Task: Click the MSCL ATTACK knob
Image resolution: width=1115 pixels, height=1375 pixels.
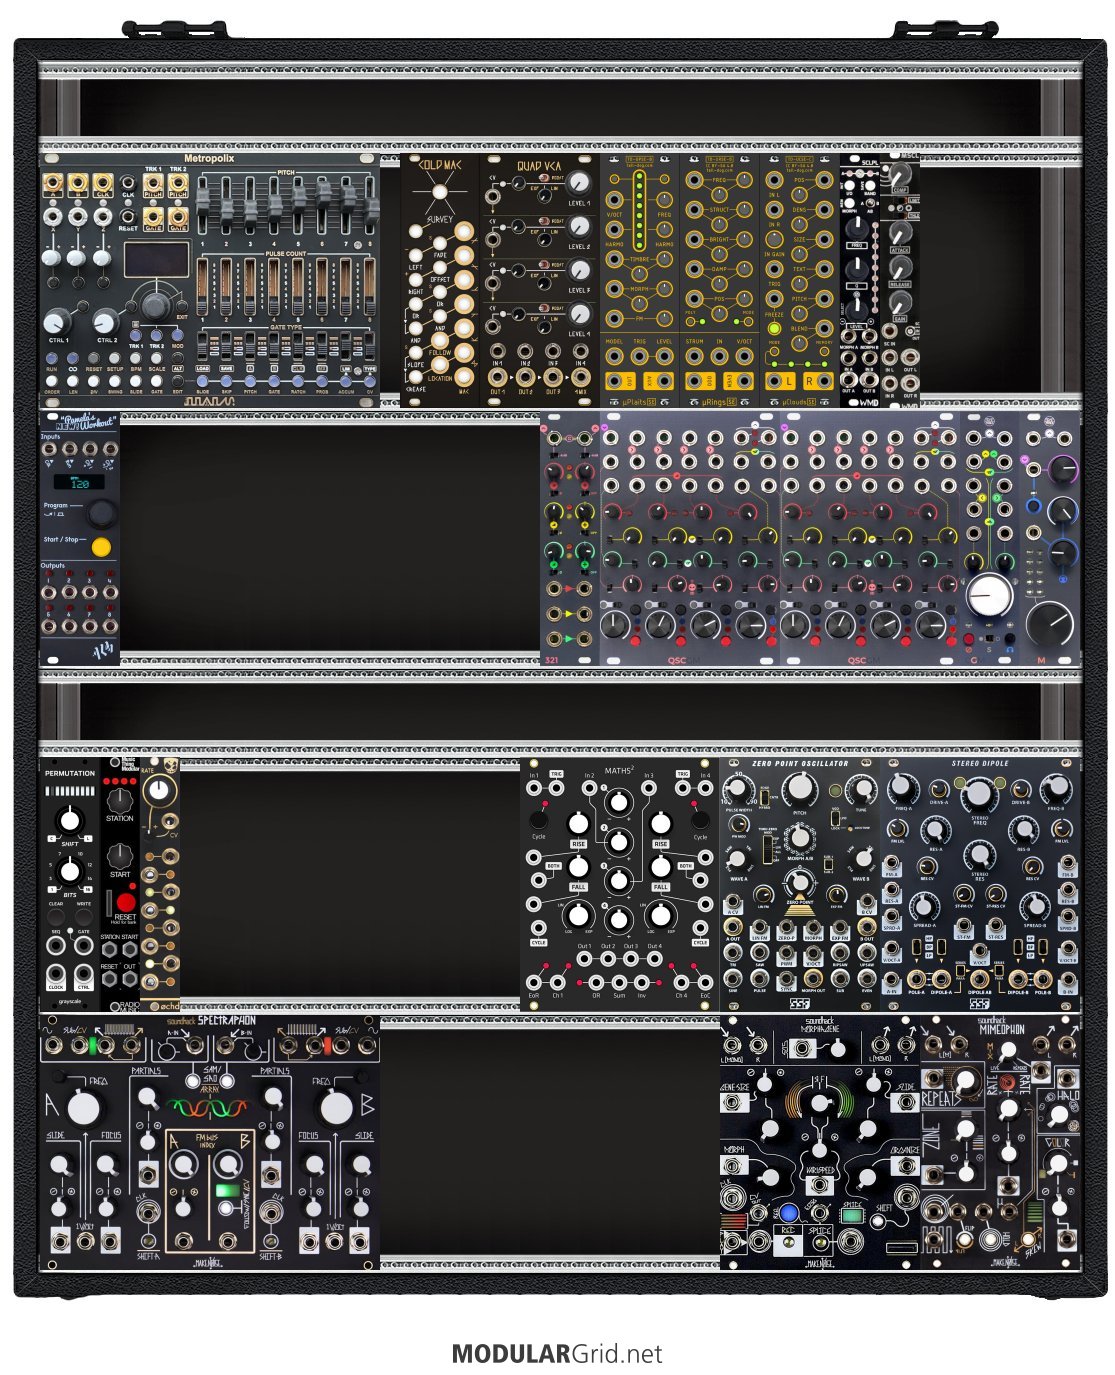Action: (x=899, y=235)
